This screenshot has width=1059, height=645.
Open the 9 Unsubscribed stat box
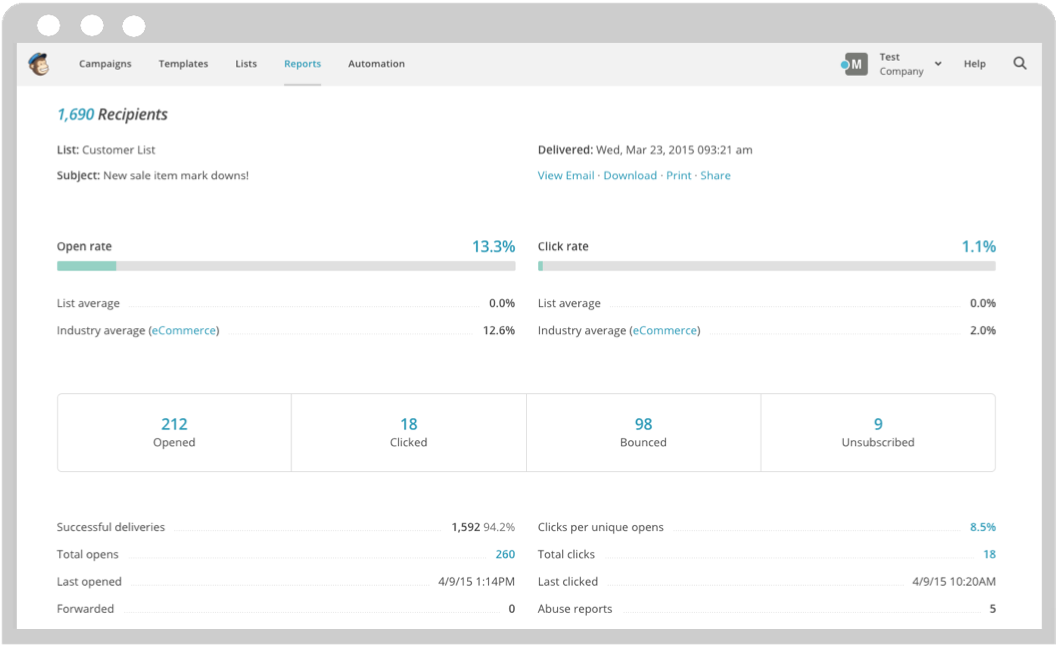click(878, 432)
